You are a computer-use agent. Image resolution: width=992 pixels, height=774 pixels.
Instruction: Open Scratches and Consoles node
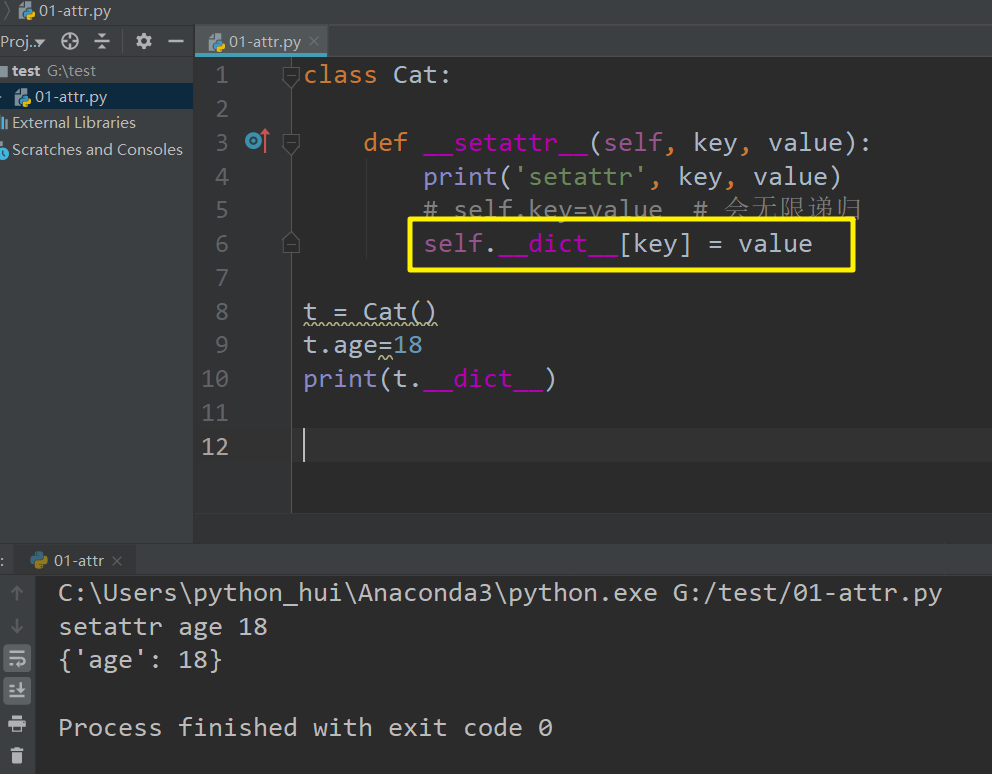pyautogui.click(x=97, y=150)
